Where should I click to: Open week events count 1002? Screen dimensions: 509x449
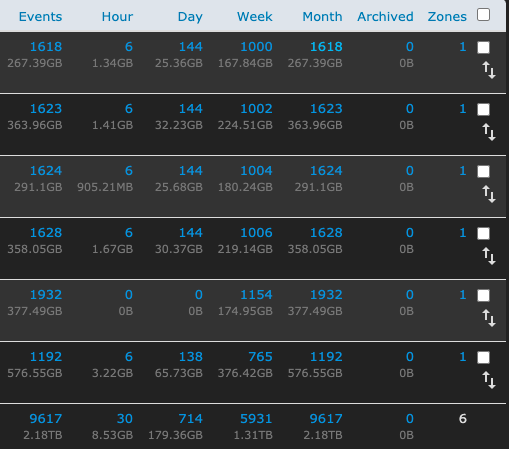[256, 109]
